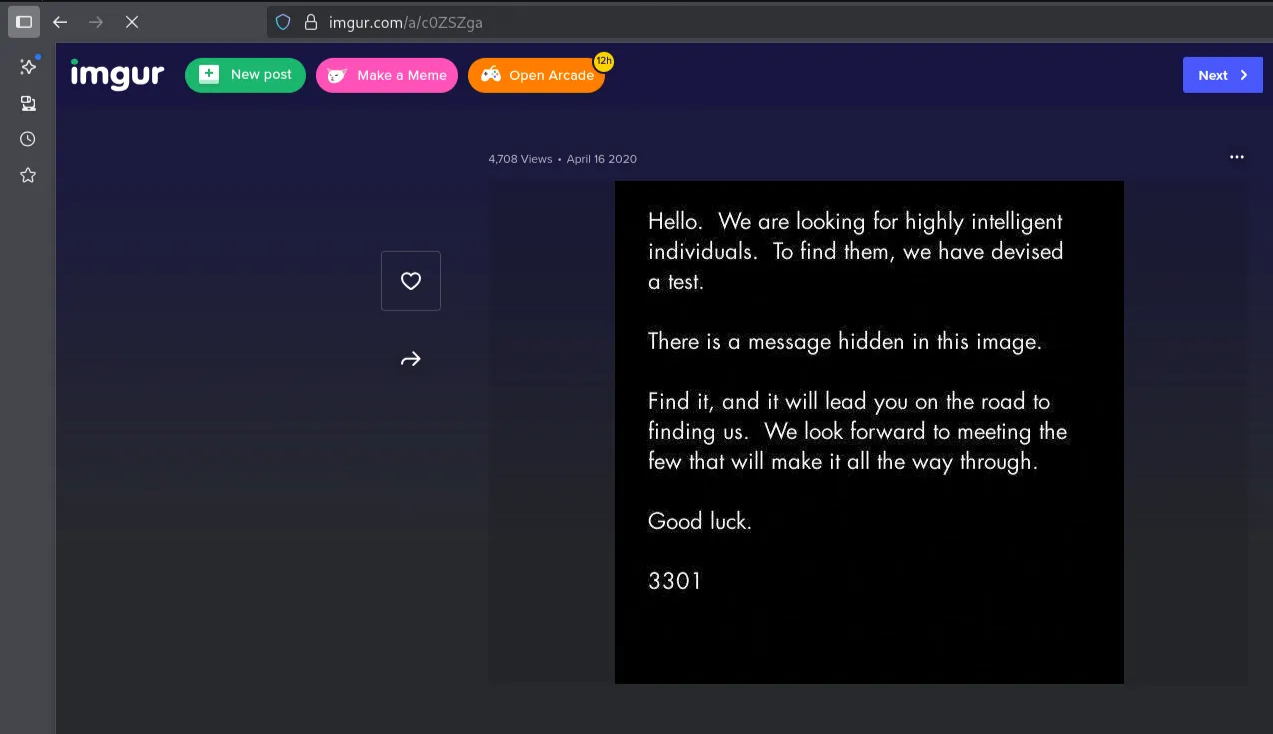Toggle the browser sidebar panel icon
The image size is (1273, 734).
pyautogui.click(x=24, y=21)
